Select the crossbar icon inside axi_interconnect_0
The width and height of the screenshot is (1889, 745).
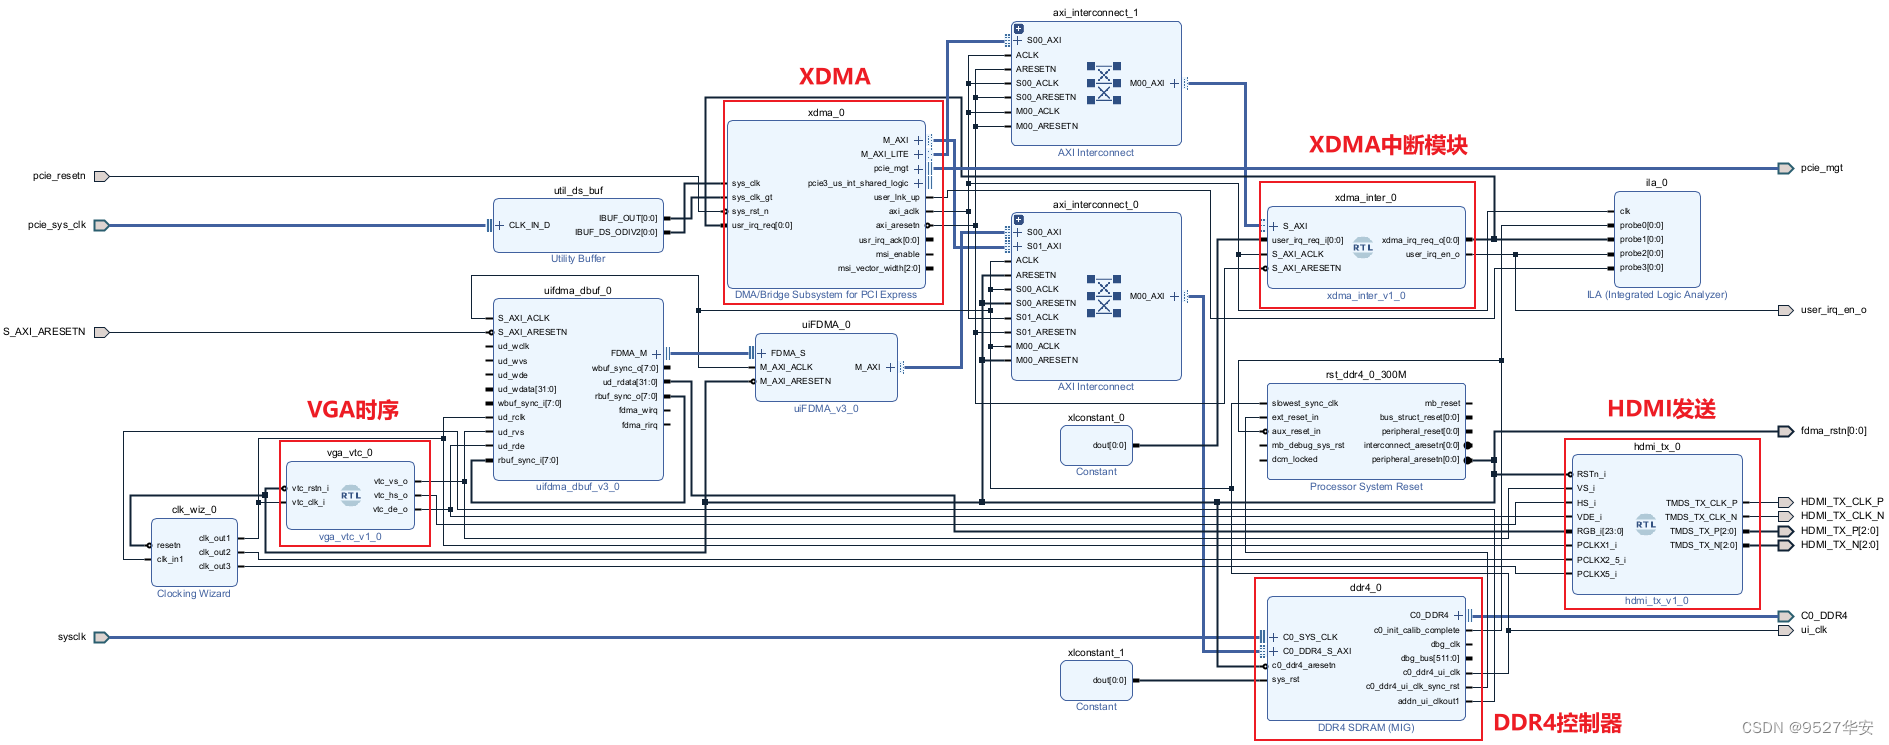[1104, 296]
